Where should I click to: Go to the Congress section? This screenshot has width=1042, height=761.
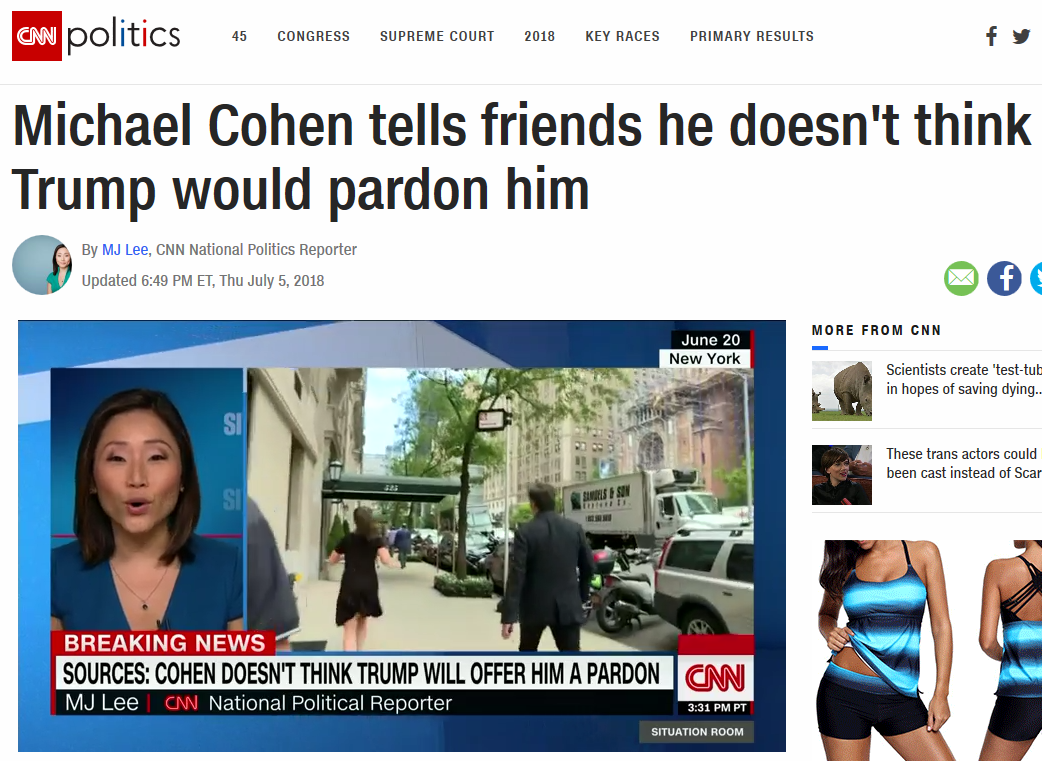(314, 36)
